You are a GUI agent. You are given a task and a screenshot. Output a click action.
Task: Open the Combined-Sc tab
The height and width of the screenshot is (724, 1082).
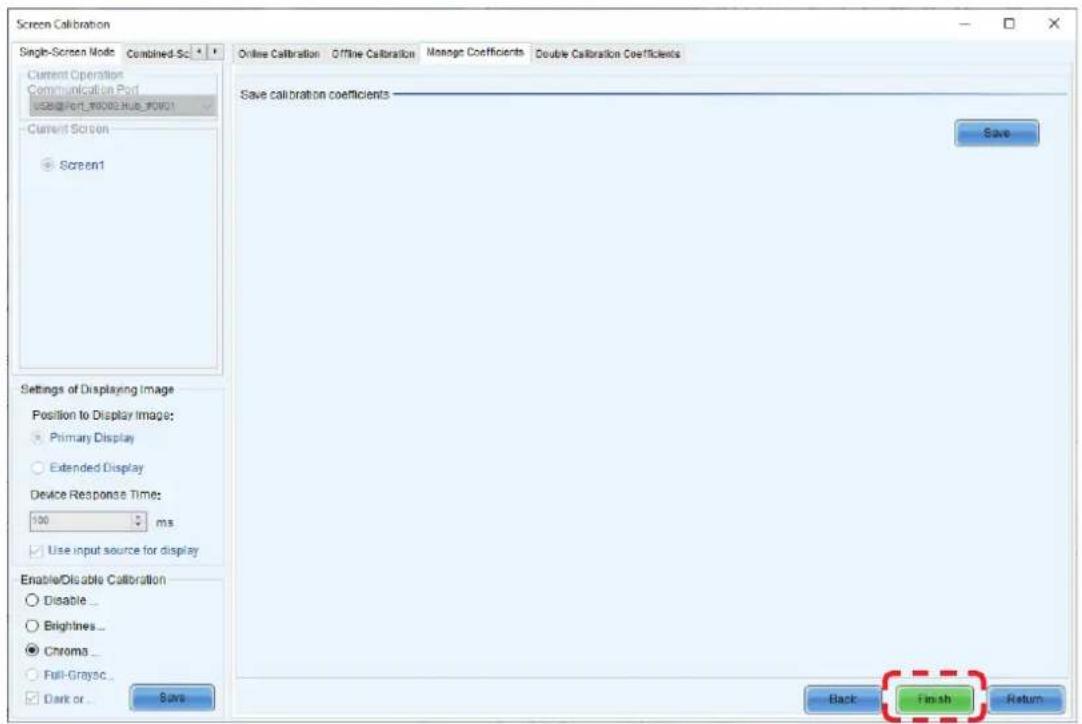click(x=157, y=53)
